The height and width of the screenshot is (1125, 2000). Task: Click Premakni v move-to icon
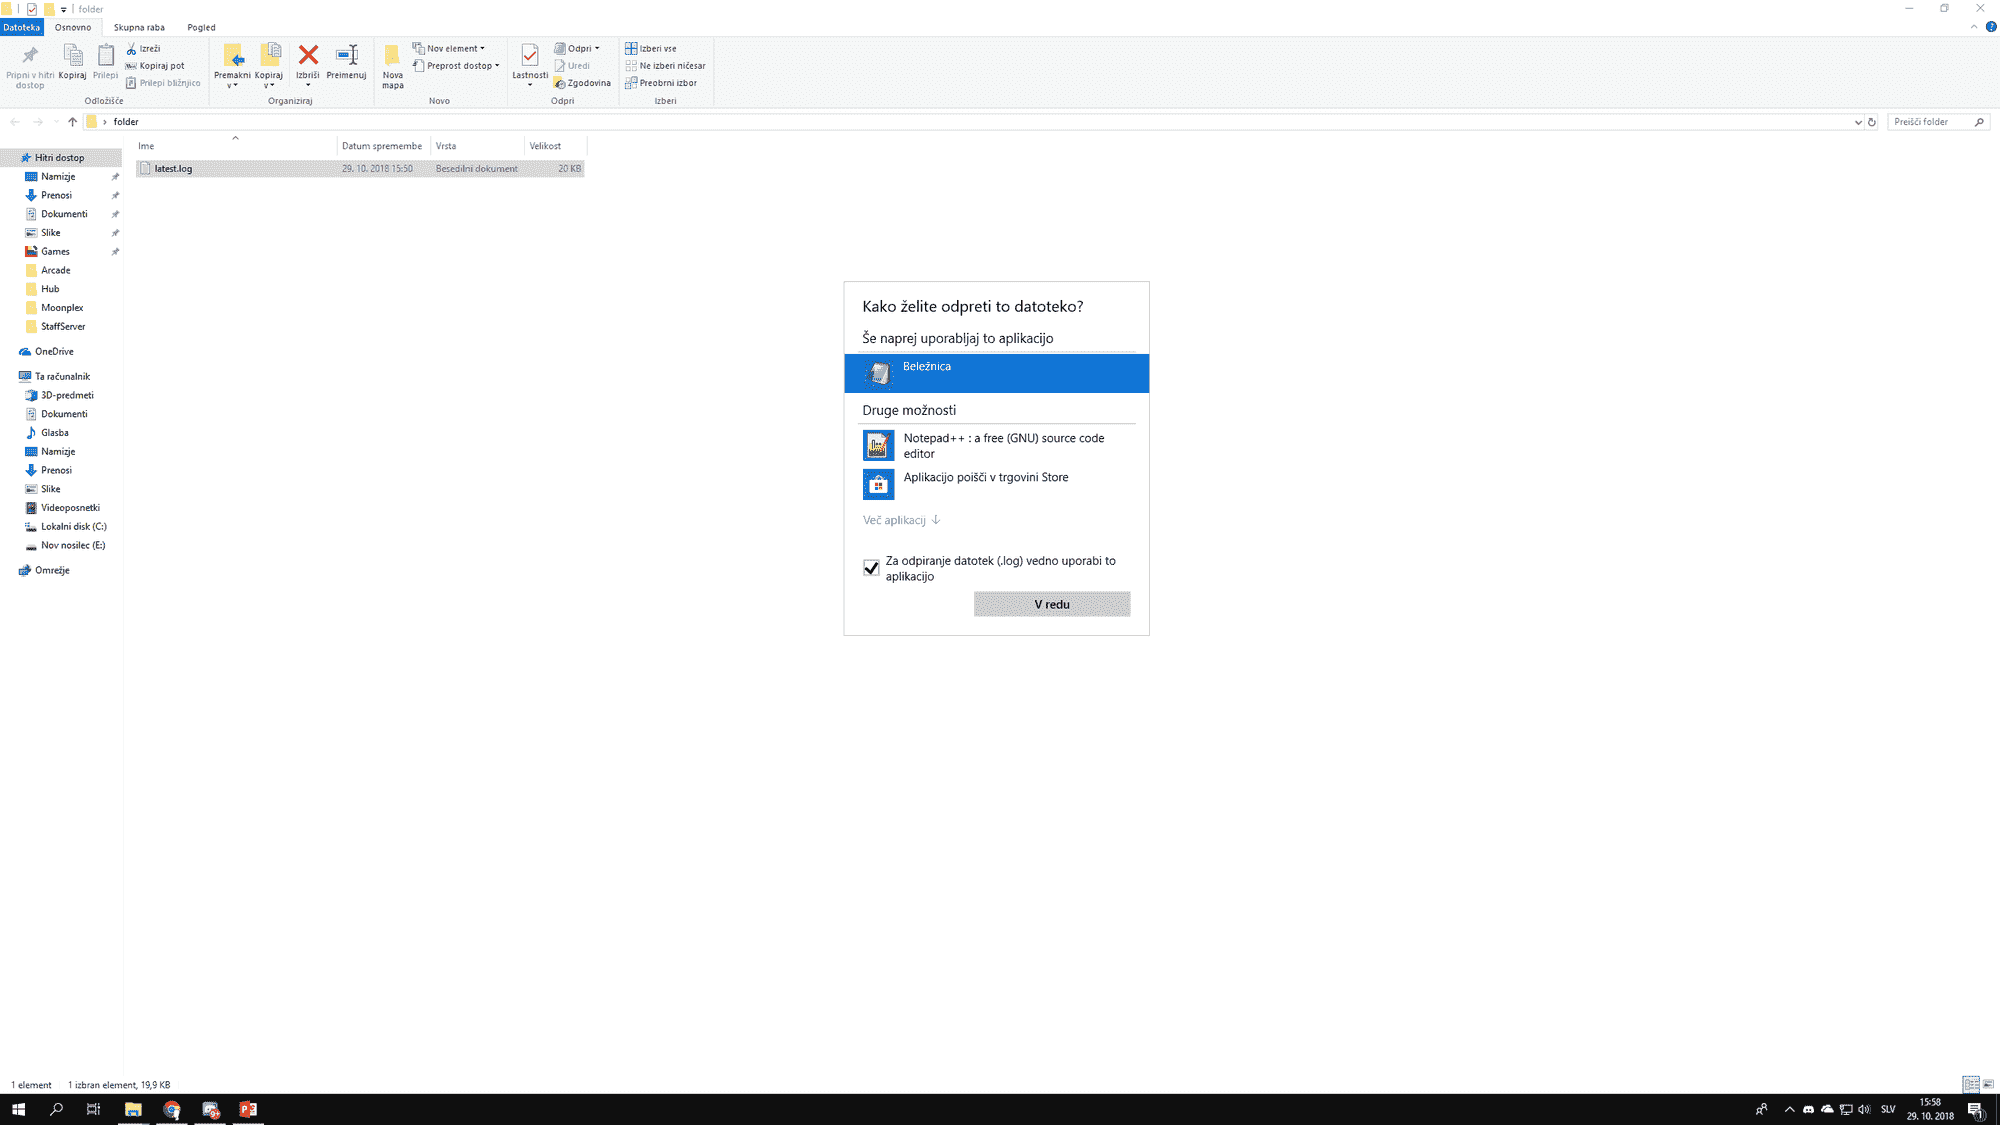[x=233, y=55]
